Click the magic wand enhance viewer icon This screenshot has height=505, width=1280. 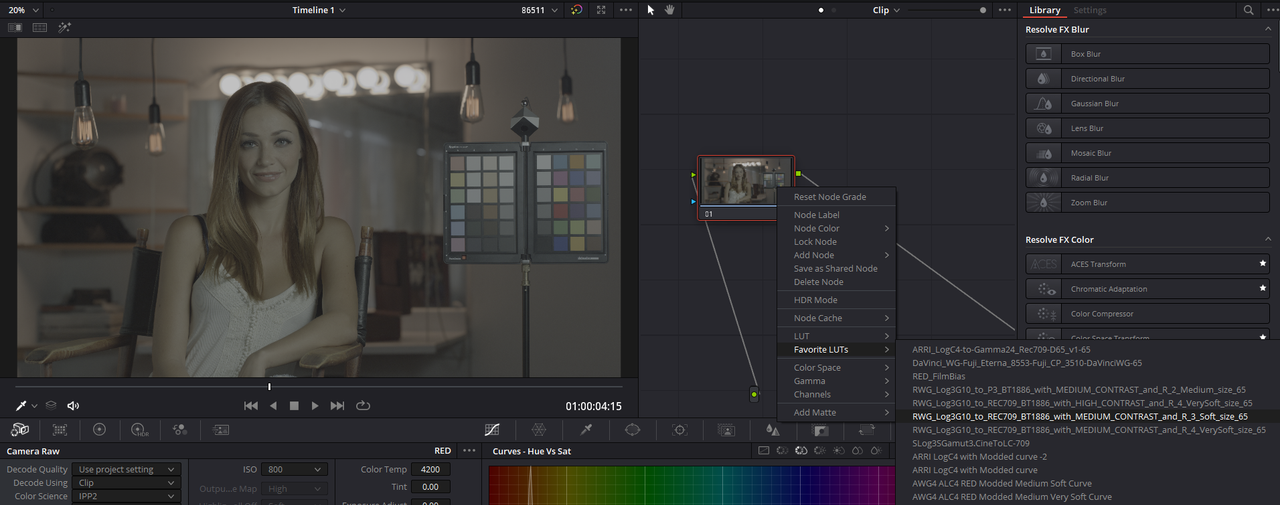65,28
